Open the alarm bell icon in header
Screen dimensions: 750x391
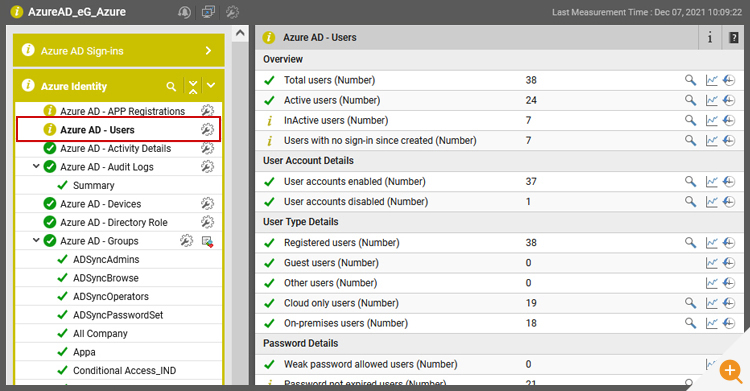pyautogui.click(x=184, y=12)
